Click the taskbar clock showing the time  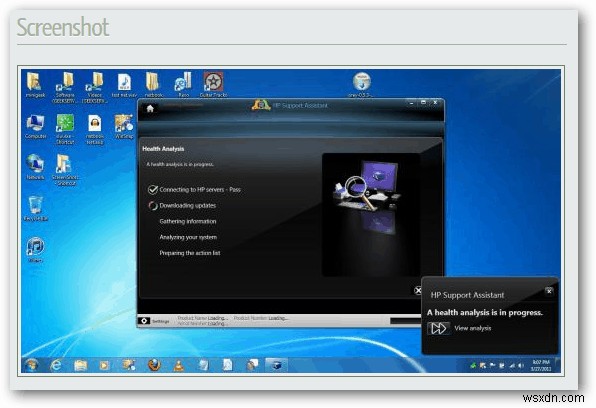coord(541,365)
